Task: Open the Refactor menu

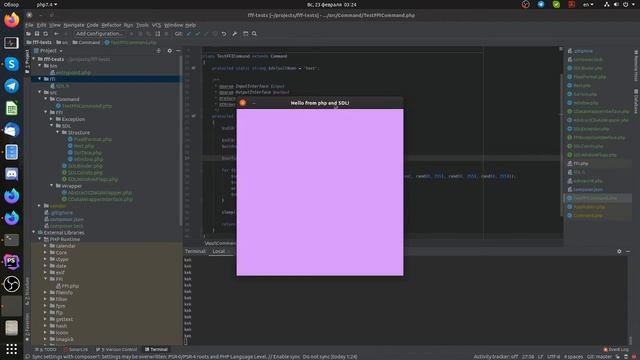Action: click(x=111, y=25)
